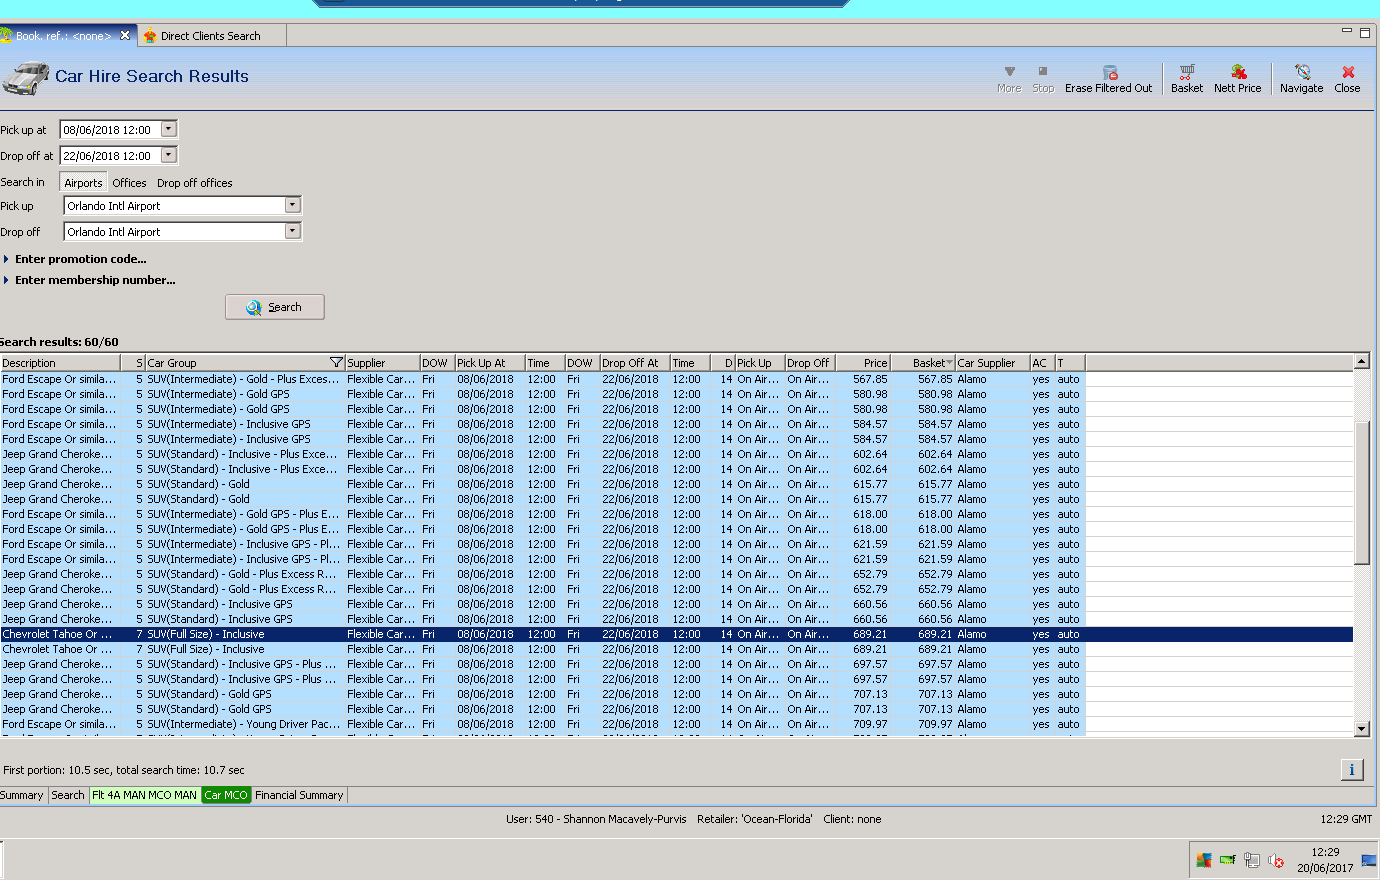Click the results scrollbar up arrow

pyautogui.click(x=1361, y=361)
